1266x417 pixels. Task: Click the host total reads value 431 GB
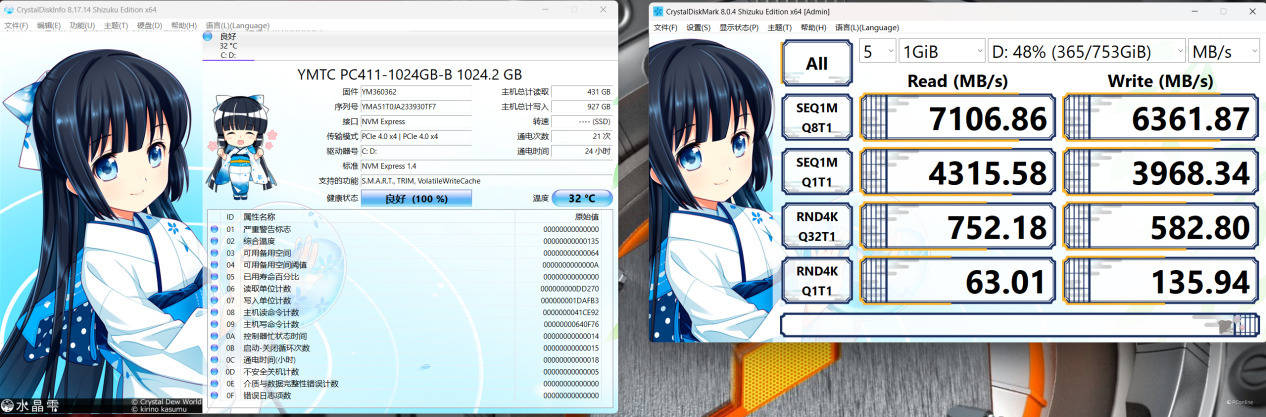click(x=582, y=92)
